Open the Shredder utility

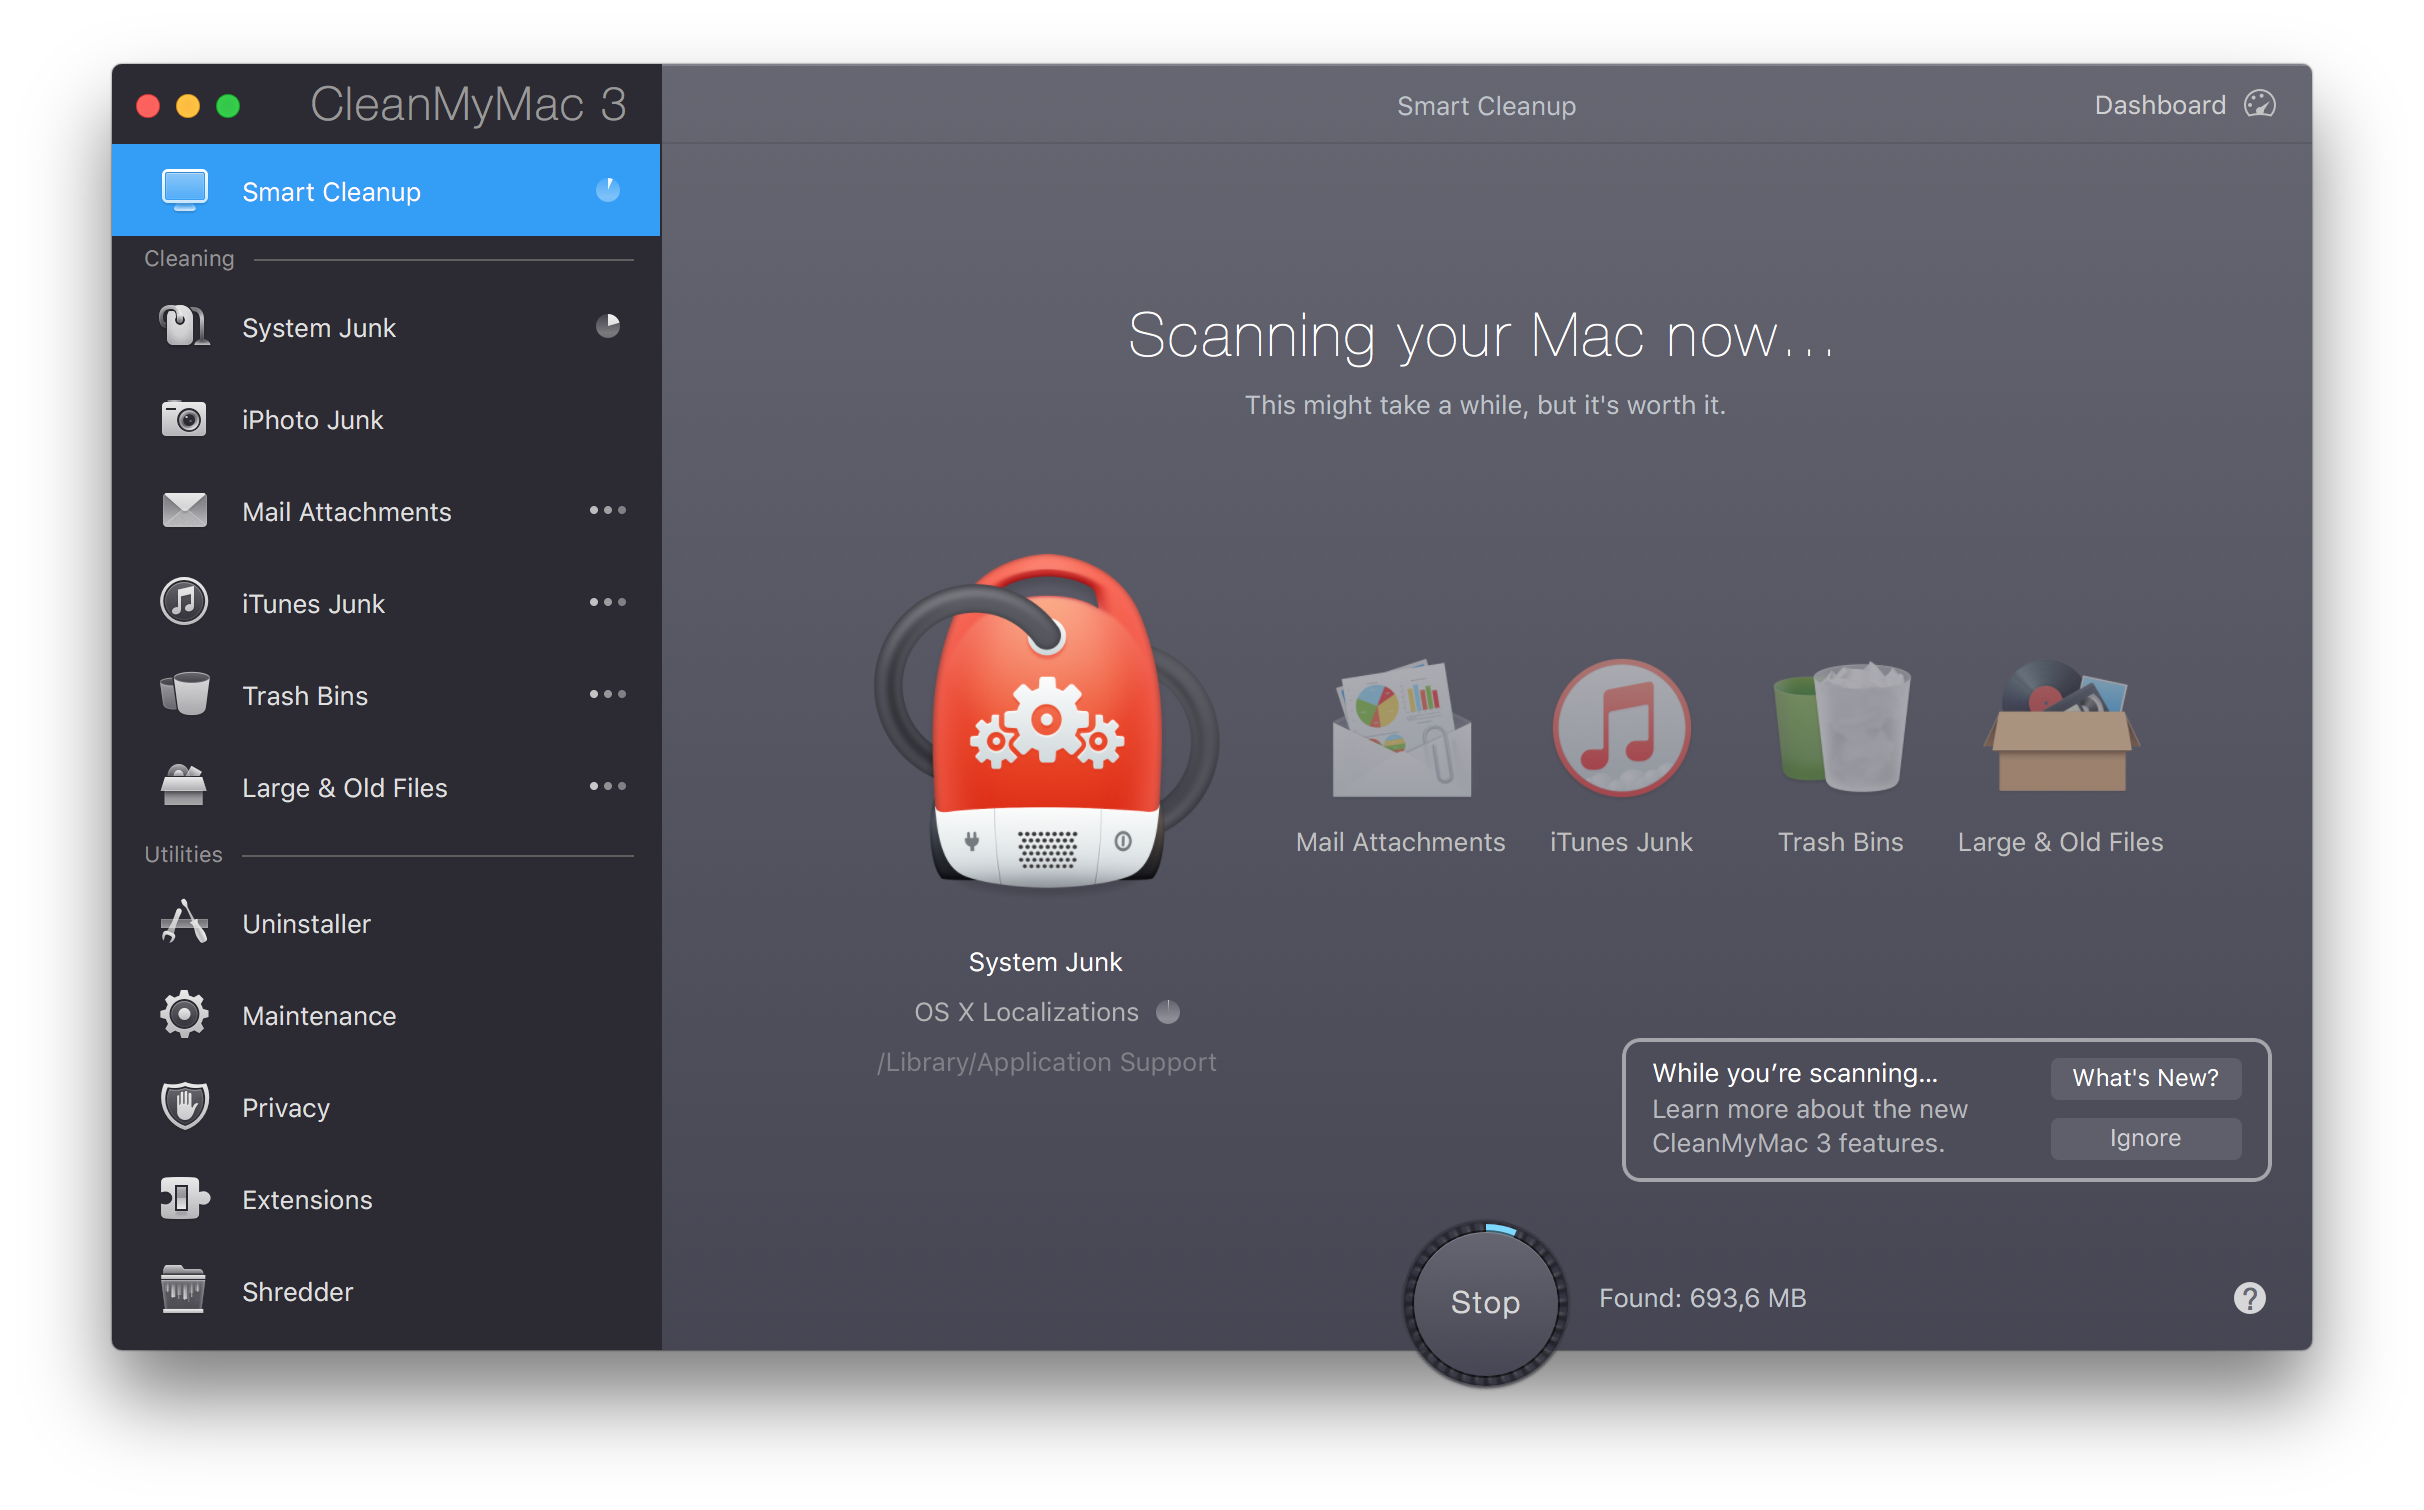pos(297,1292)
